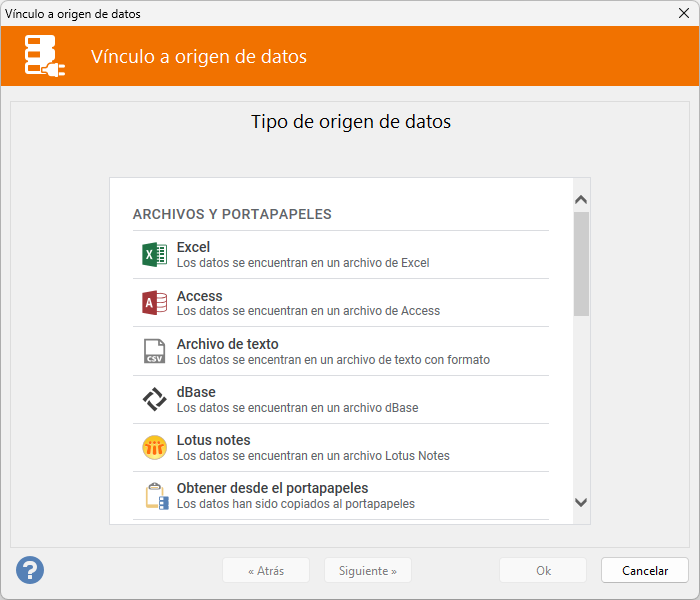Click the red Access database icon
This screenshot has height=600, width=700.
pyautogui.click(x=154, y=303)
